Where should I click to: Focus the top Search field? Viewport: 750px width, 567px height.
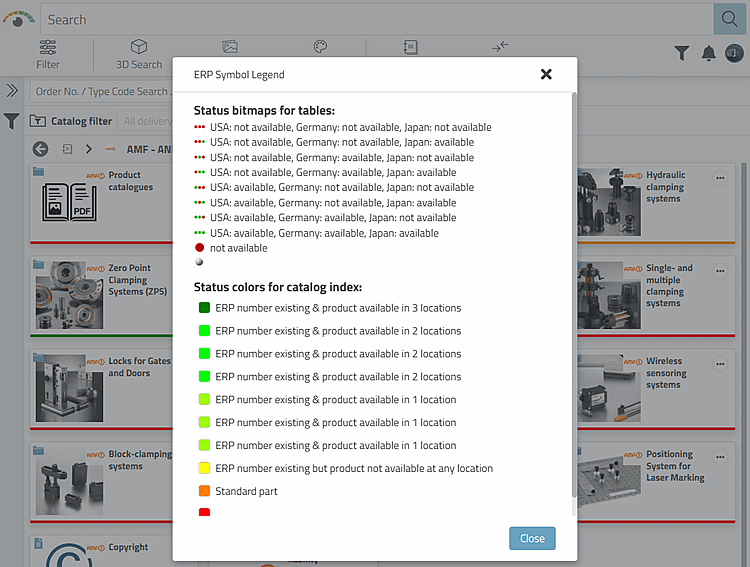[x=377, y=19]
